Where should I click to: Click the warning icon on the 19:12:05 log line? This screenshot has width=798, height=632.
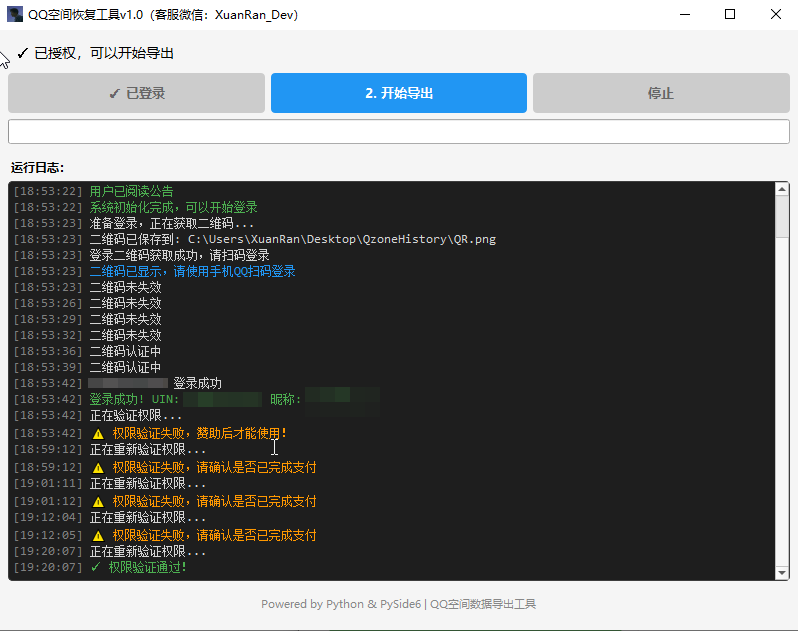(98, 535)
